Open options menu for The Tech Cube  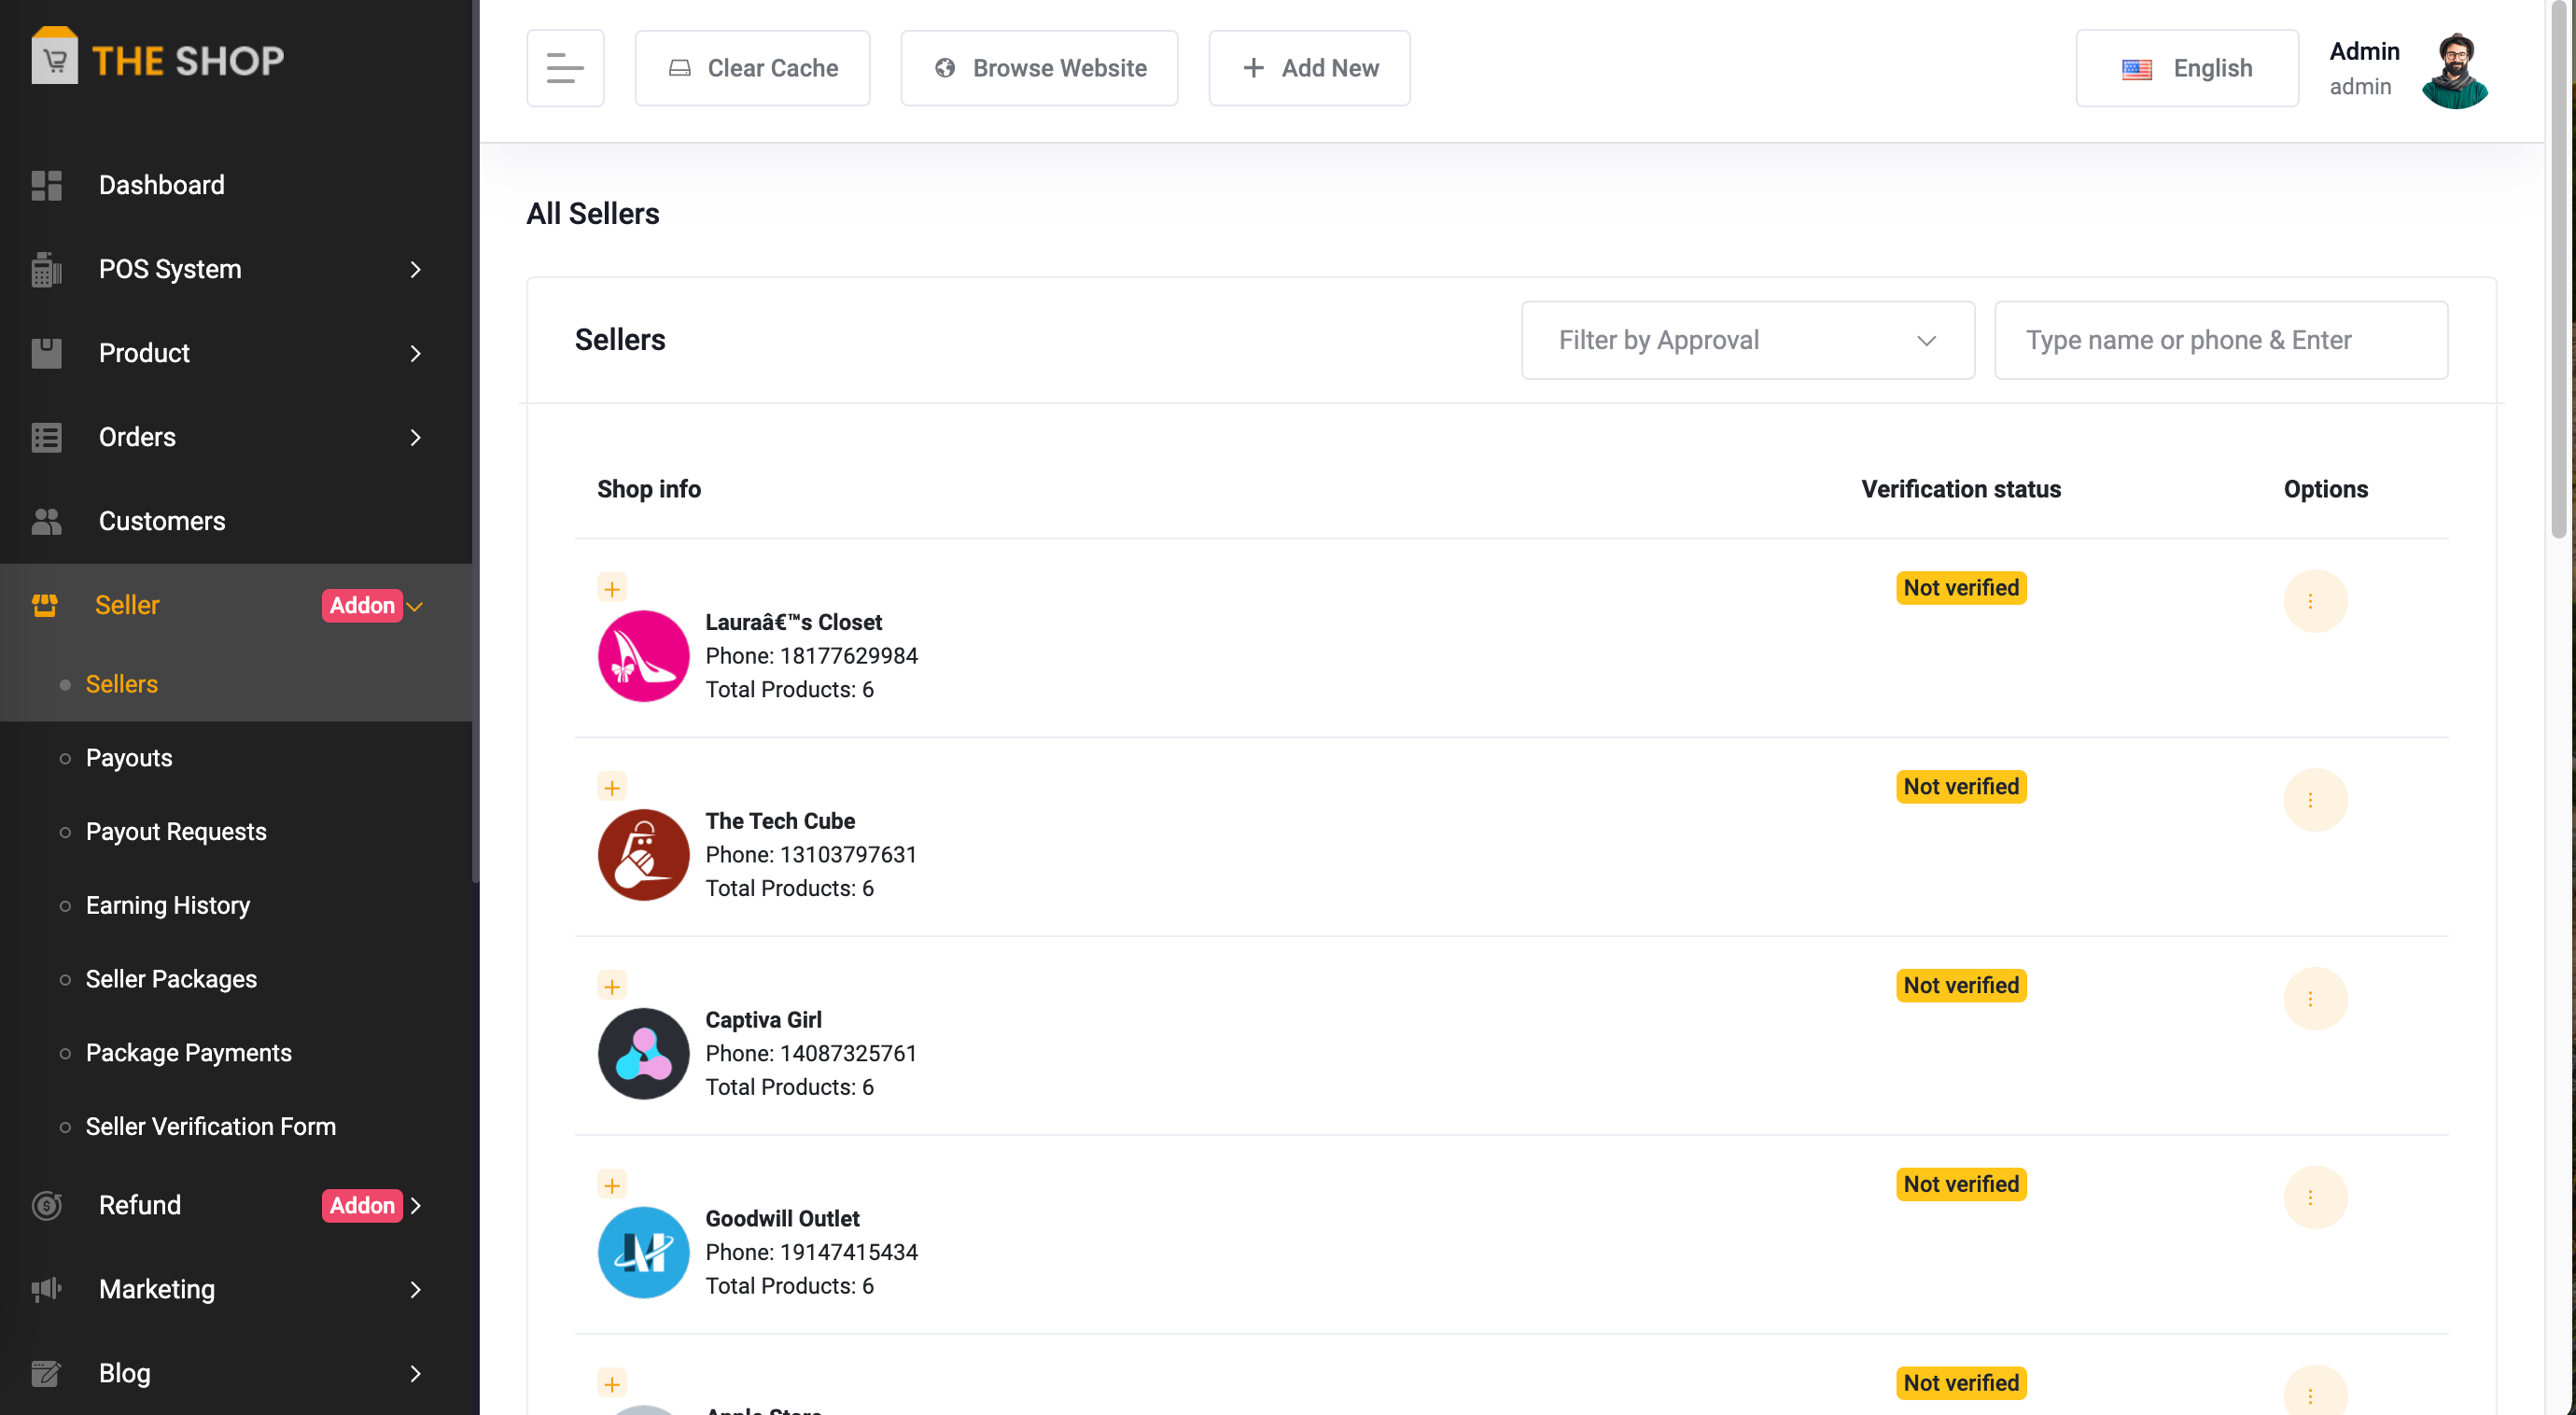pyautogui.click(x=2314, y=800)
